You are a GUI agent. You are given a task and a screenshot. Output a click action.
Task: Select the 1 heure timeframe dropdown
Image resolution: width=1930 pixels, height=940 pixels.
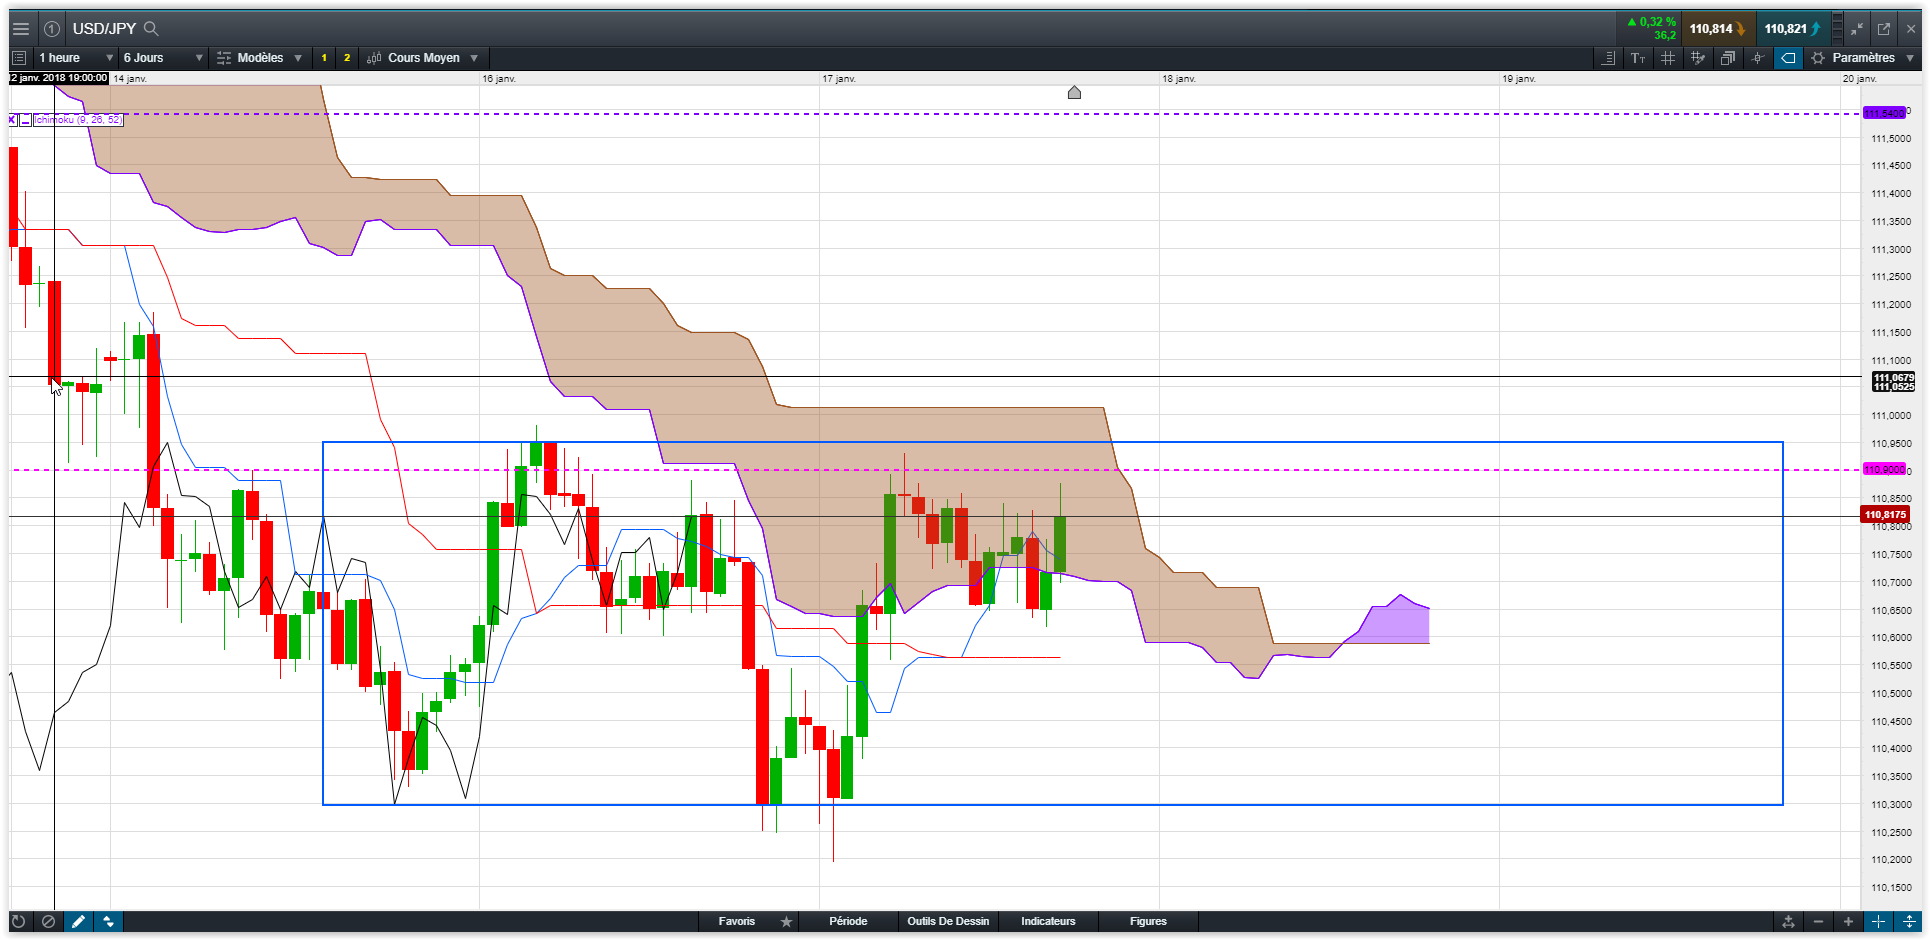[76, 58]
